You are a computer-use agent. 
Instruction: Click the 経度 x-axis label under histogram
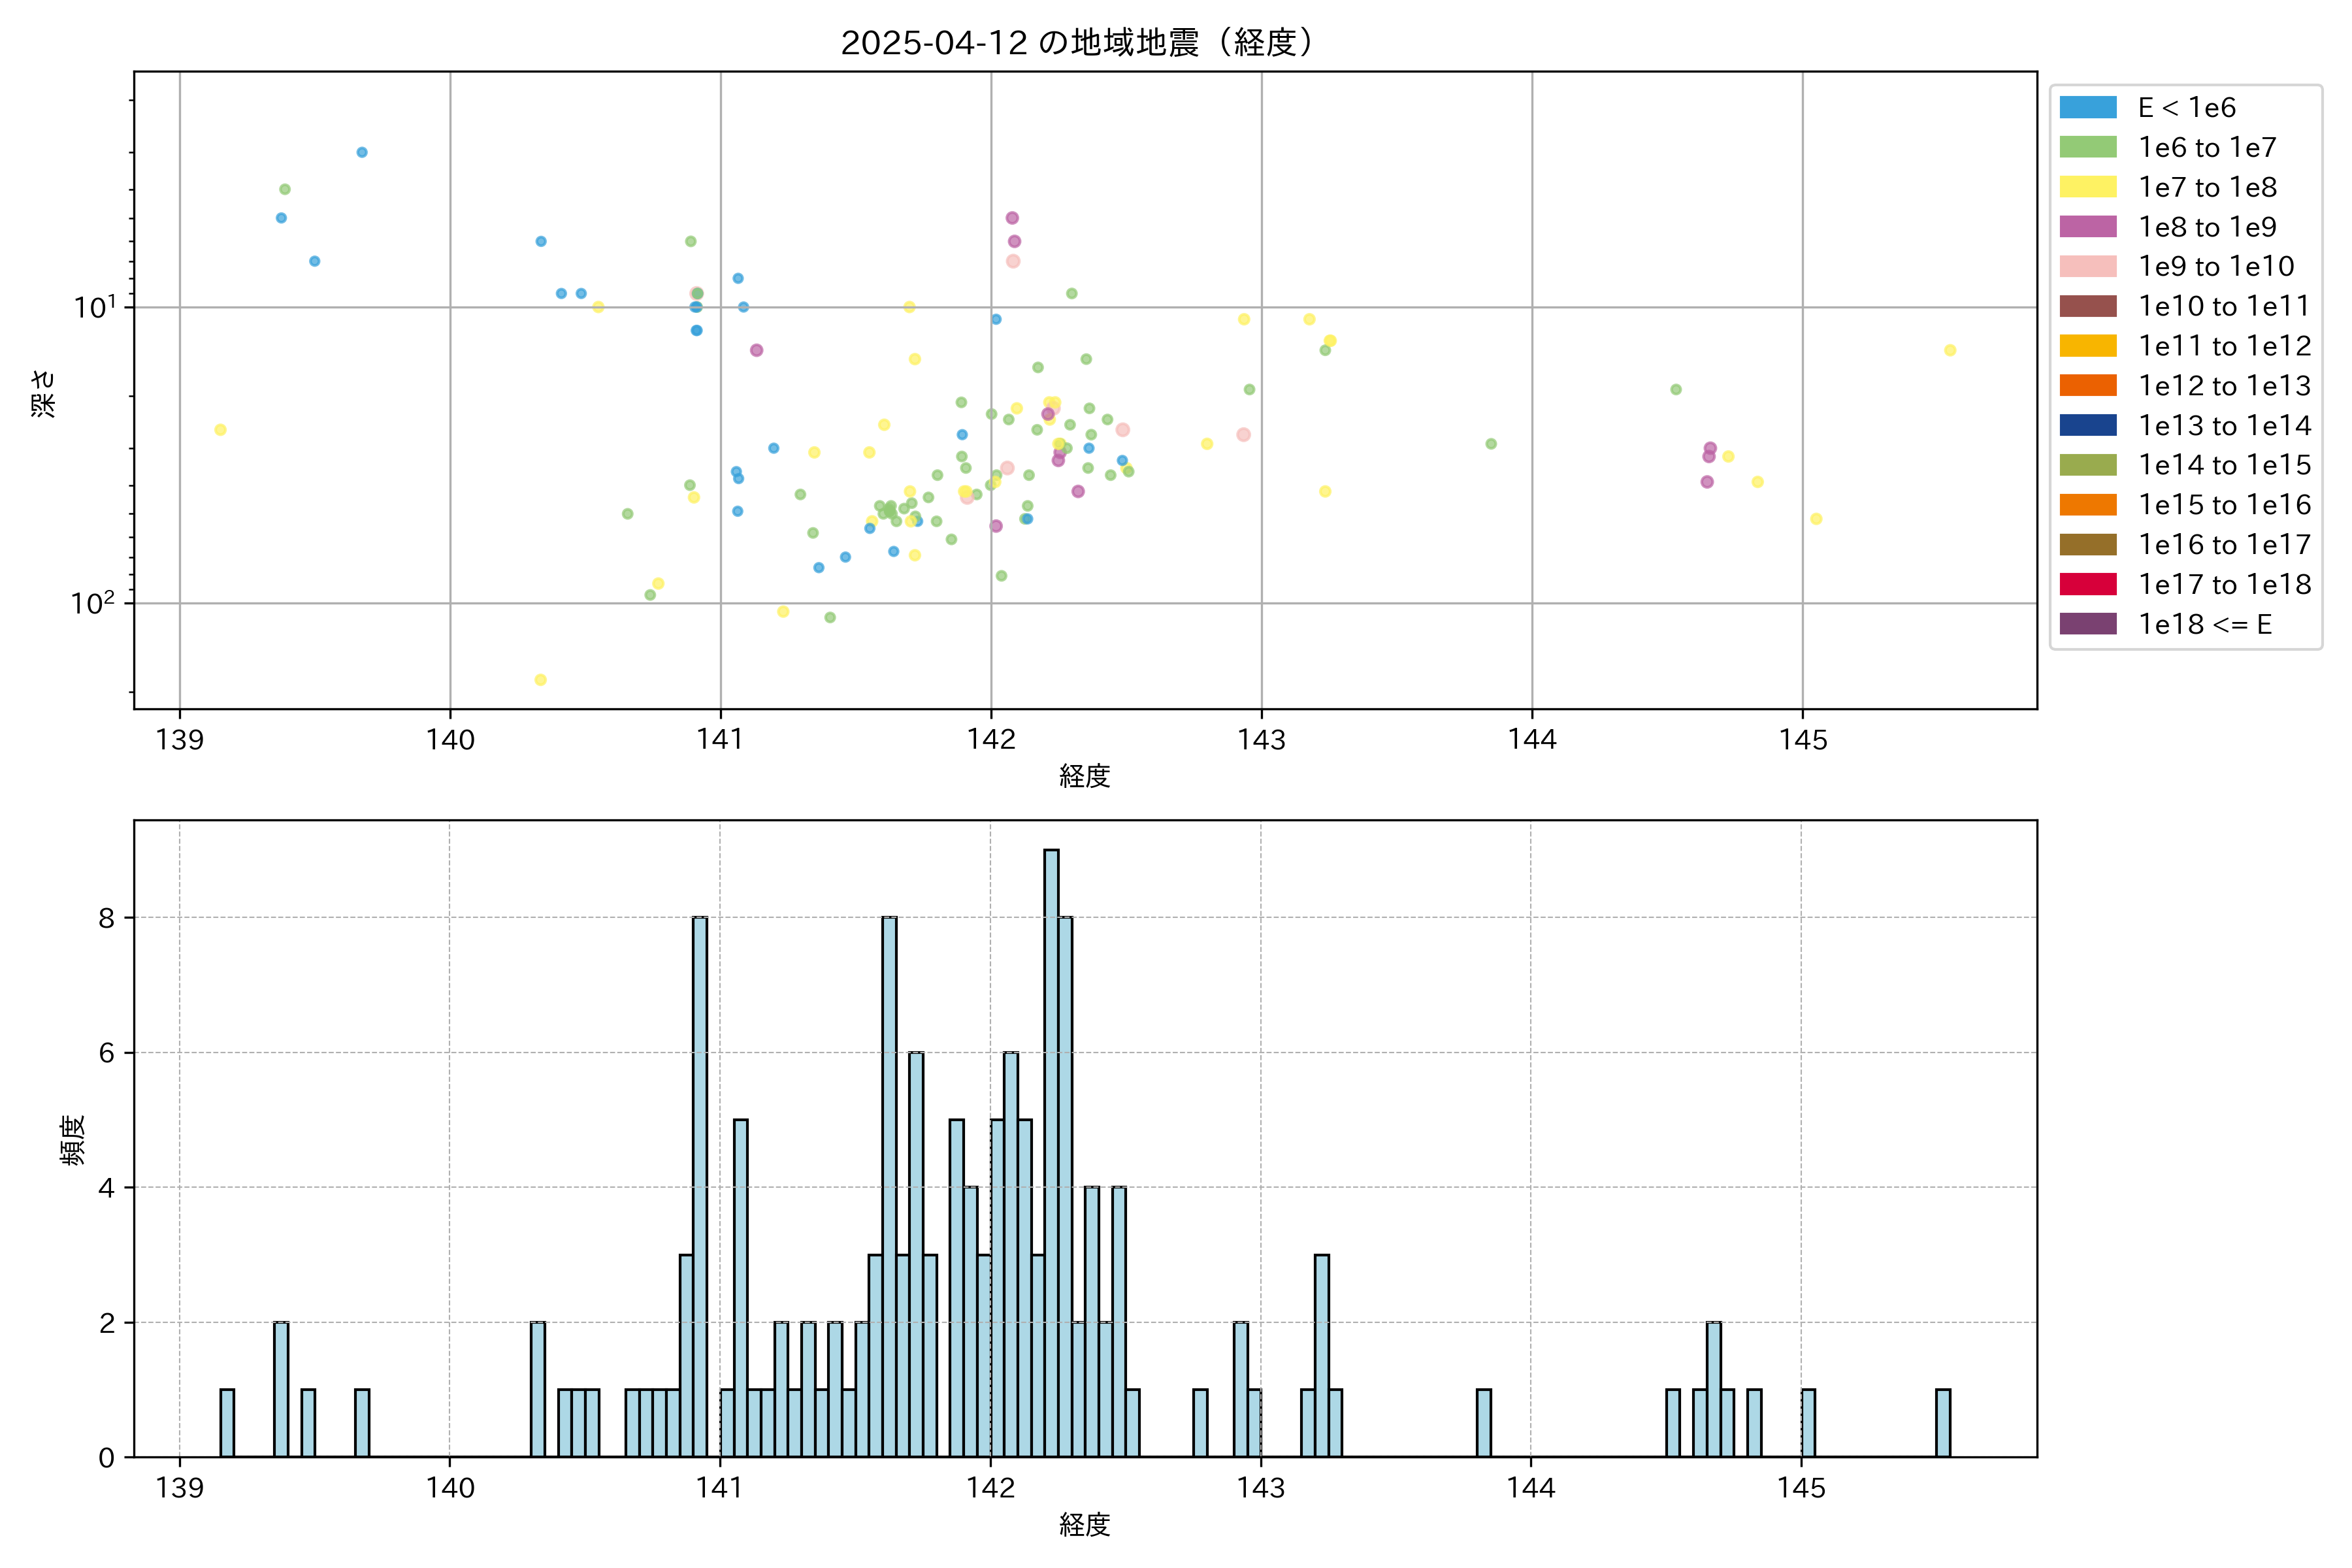pos(1084,1525)
